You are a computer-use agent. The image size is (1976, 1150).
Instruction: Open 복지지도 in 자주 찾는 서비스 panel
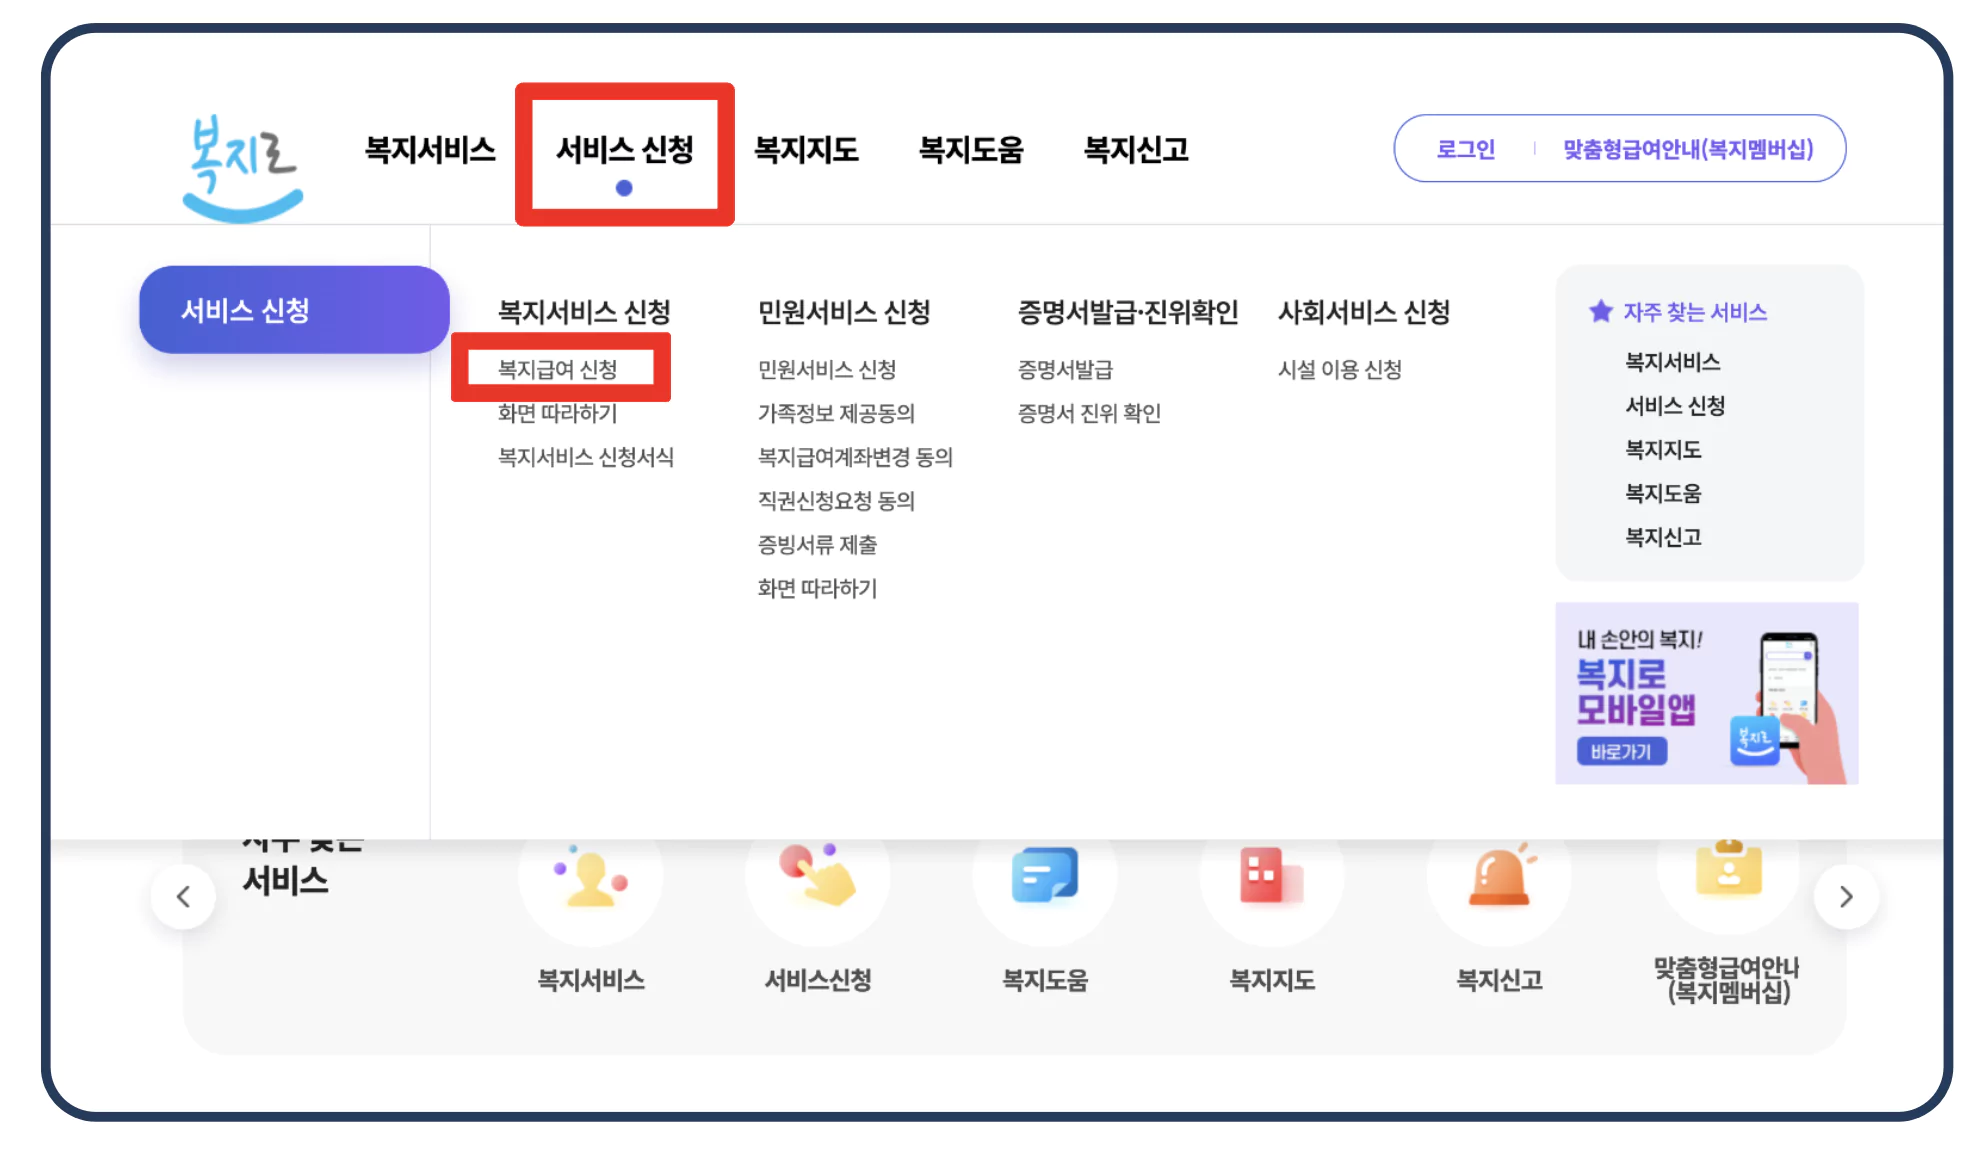[x=1663, y=449]
